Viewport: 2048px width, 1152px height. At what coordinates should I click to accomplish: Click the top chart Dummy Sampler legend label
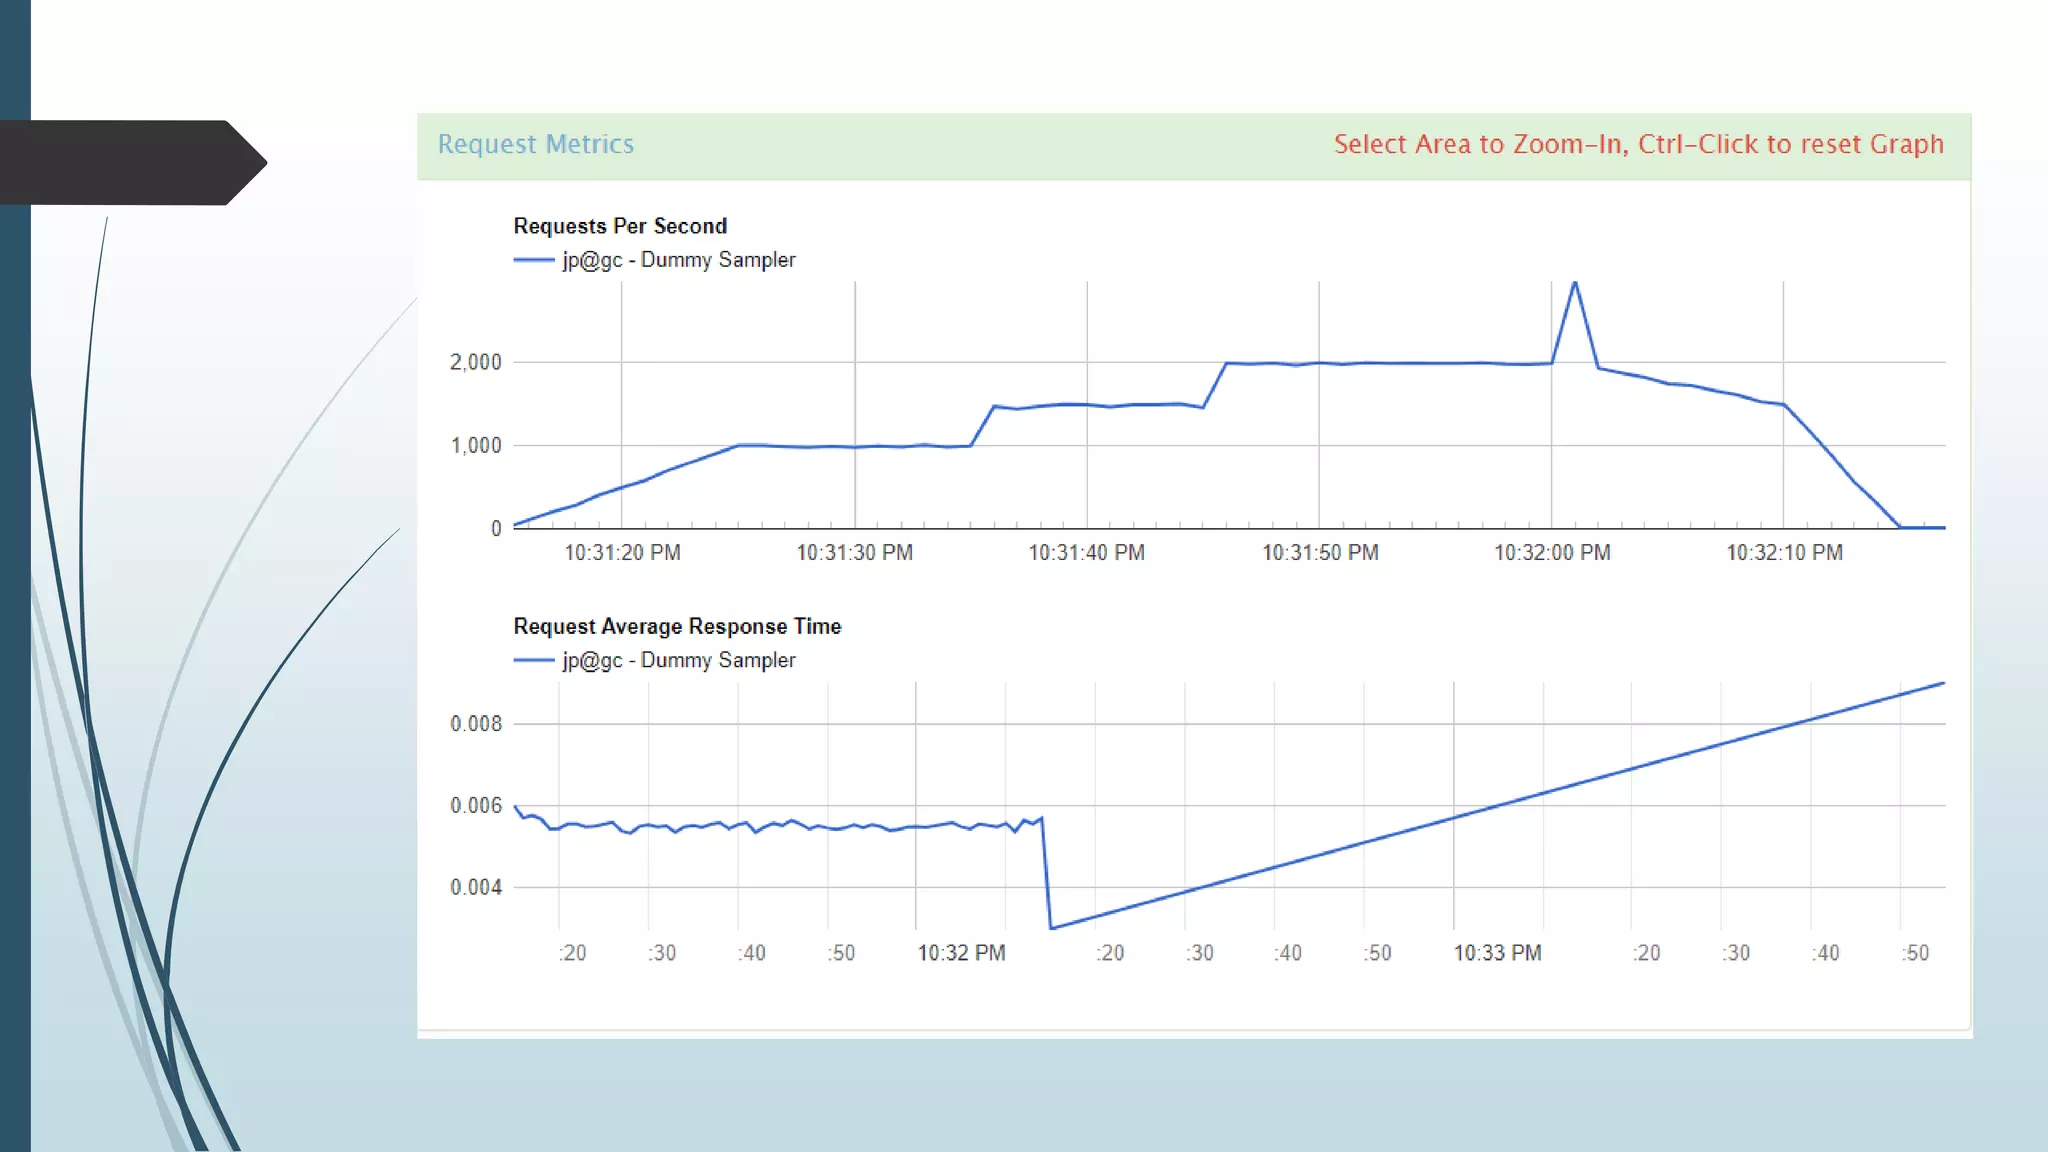pyautogui.click(x=678, y=260)
